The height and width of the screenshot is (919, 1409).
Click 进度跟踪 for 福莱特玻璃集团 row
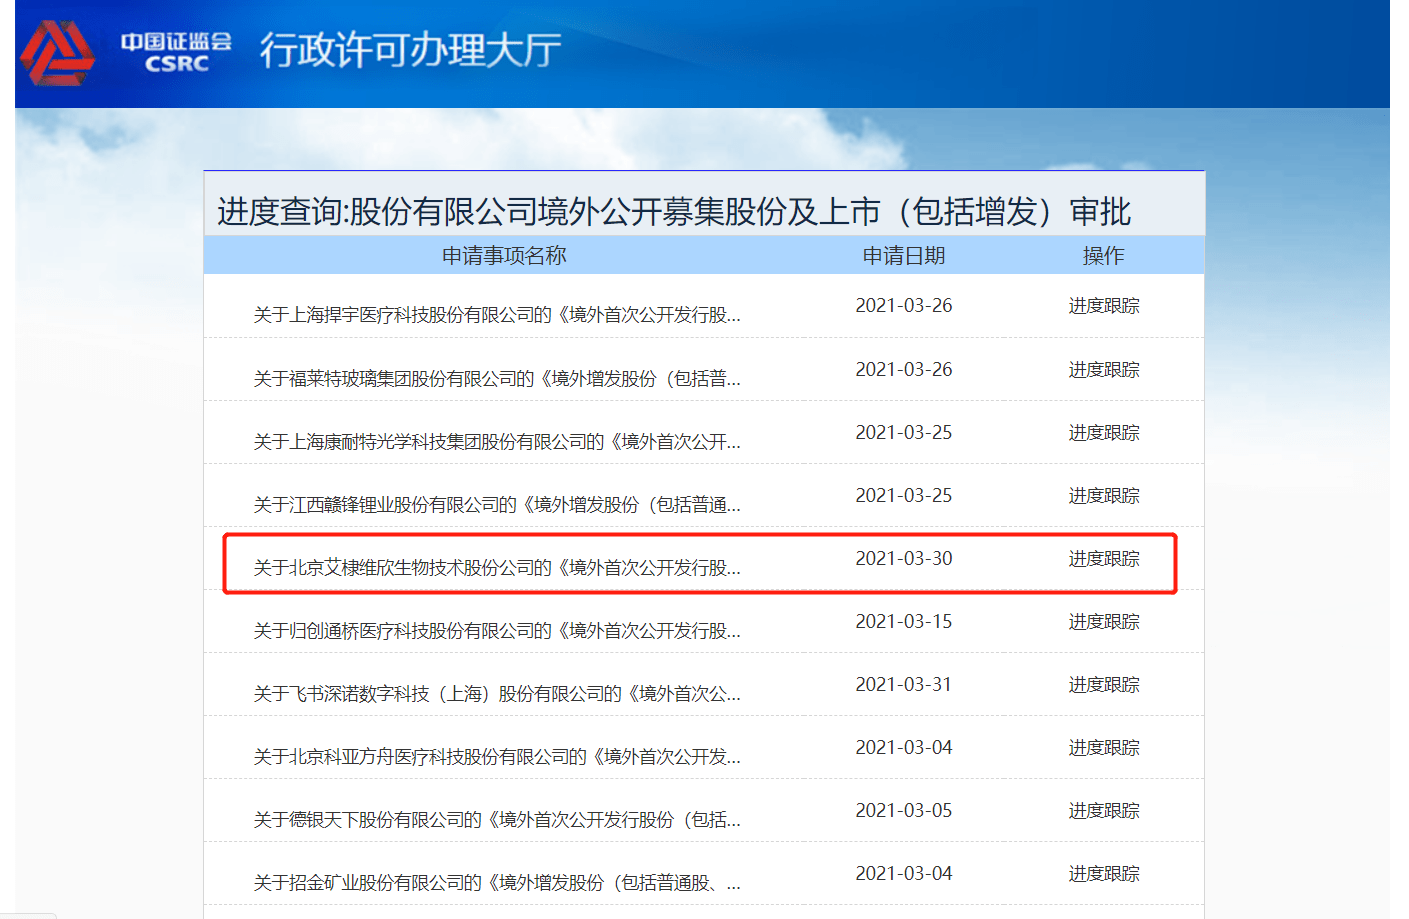pyautogui.click(x=1104, y=370)
